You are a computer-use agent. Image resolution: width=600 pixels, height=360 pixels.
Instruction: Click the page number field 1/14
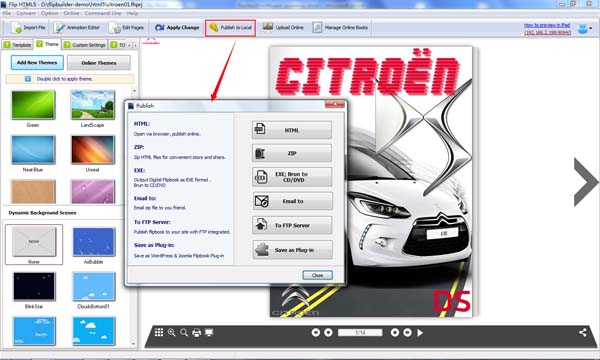(x=360, y=332)
